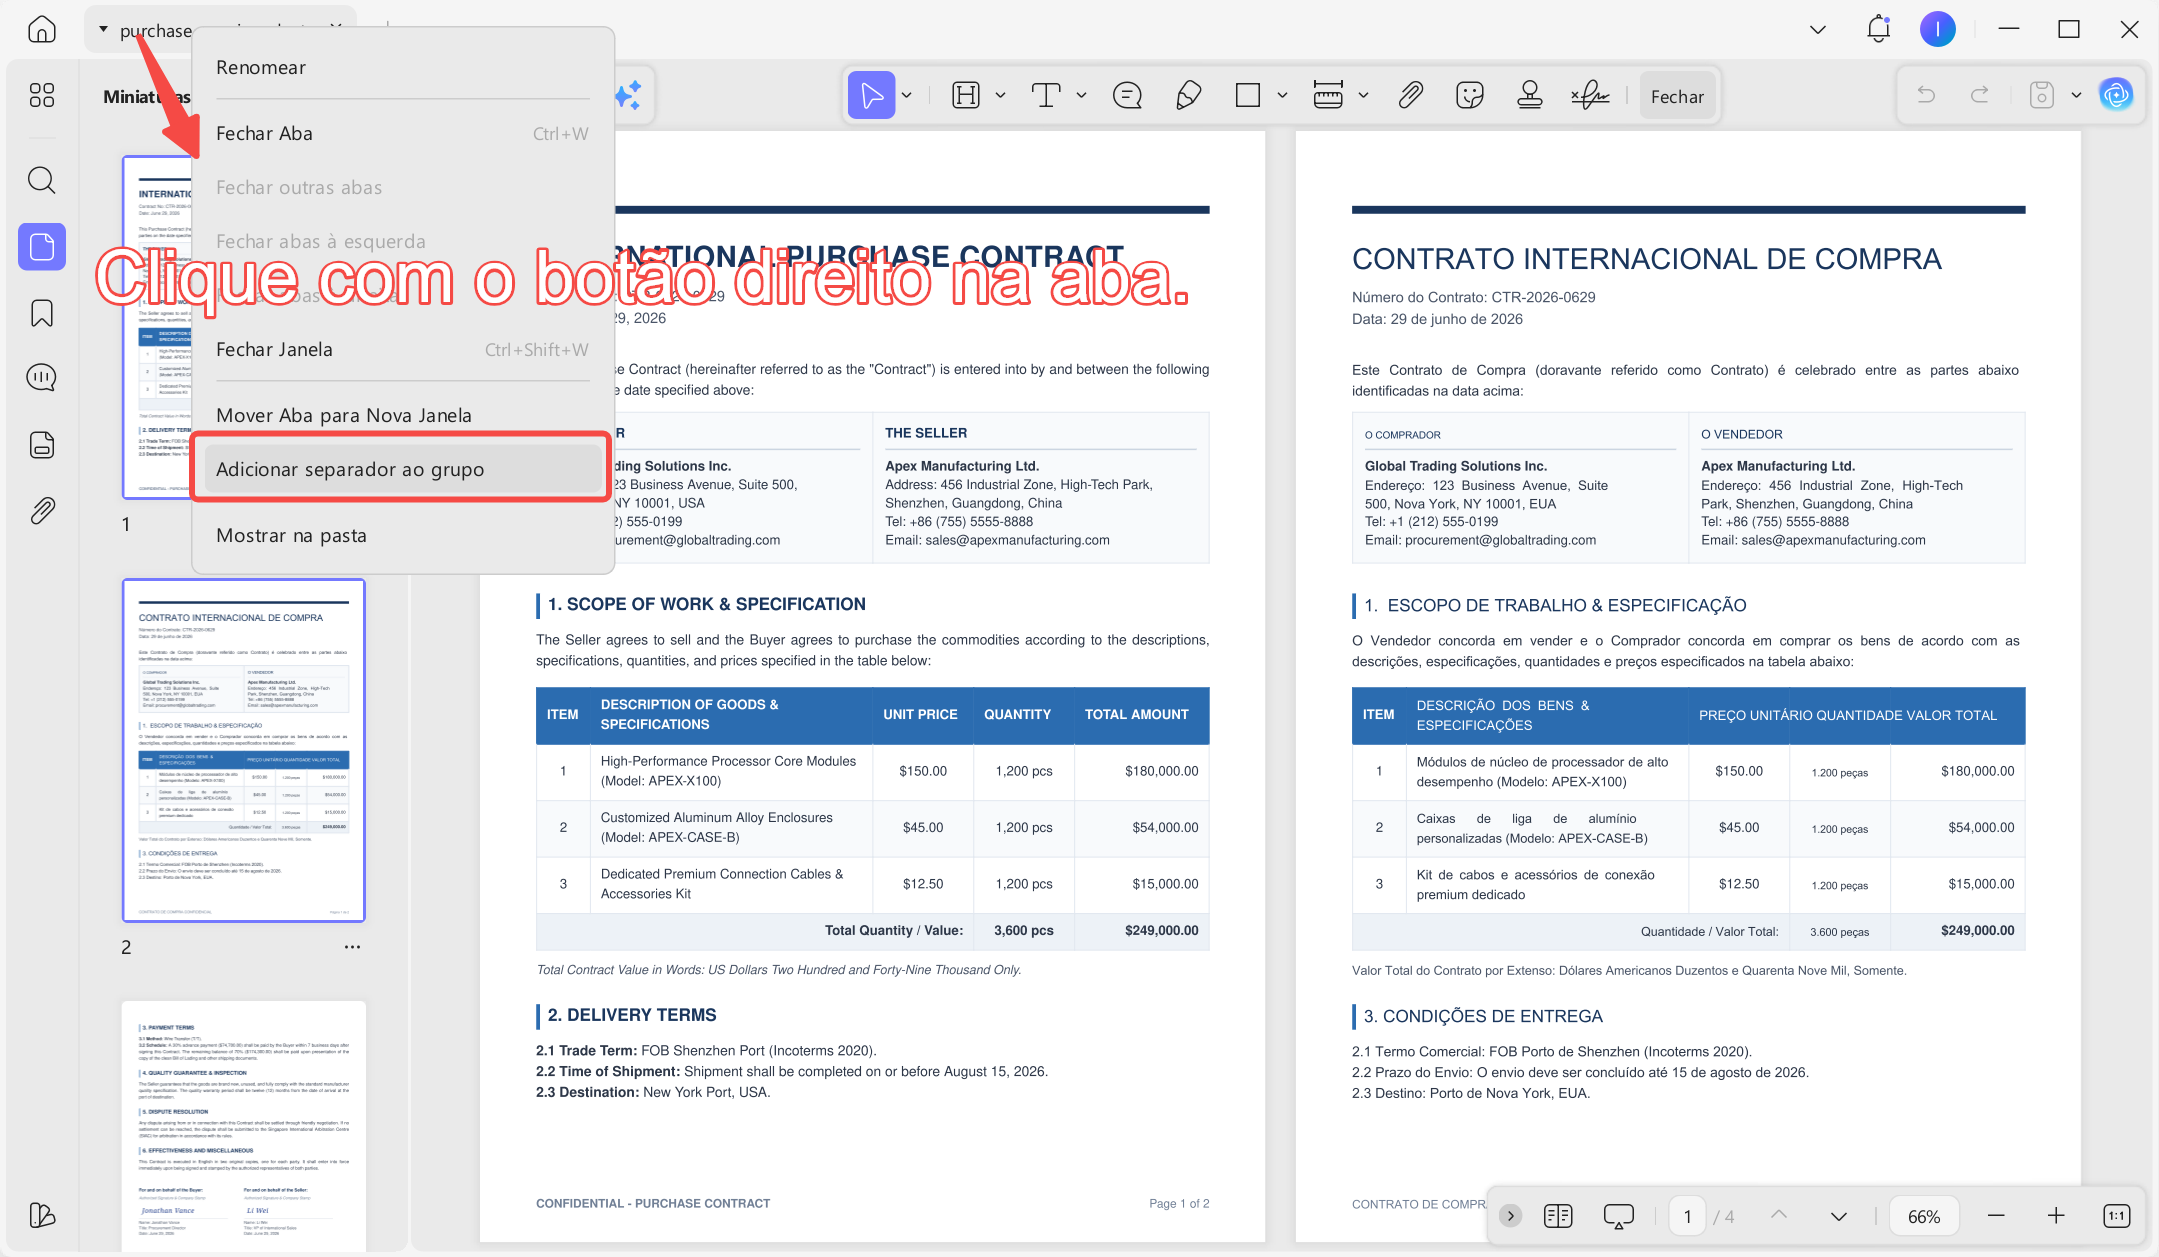2159x1257 pixels.
Task: Expand highlight tool options arrow
Action: pos(1000,96)
